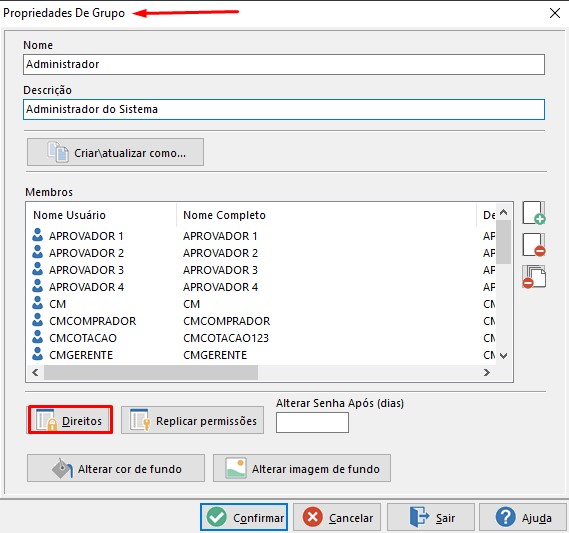Screen dimensions: 569x533
Task: Click the user icon beside APROVADOR 3
Action: 37,269
